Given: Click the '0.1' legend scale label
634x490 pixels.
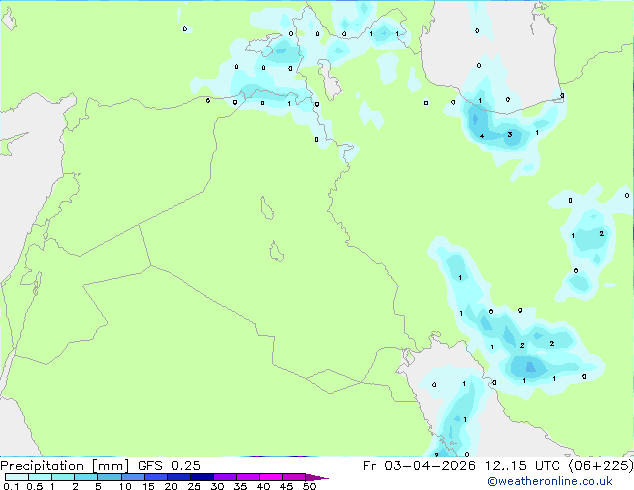Looking at the screenshot, I should pos(11,486).
